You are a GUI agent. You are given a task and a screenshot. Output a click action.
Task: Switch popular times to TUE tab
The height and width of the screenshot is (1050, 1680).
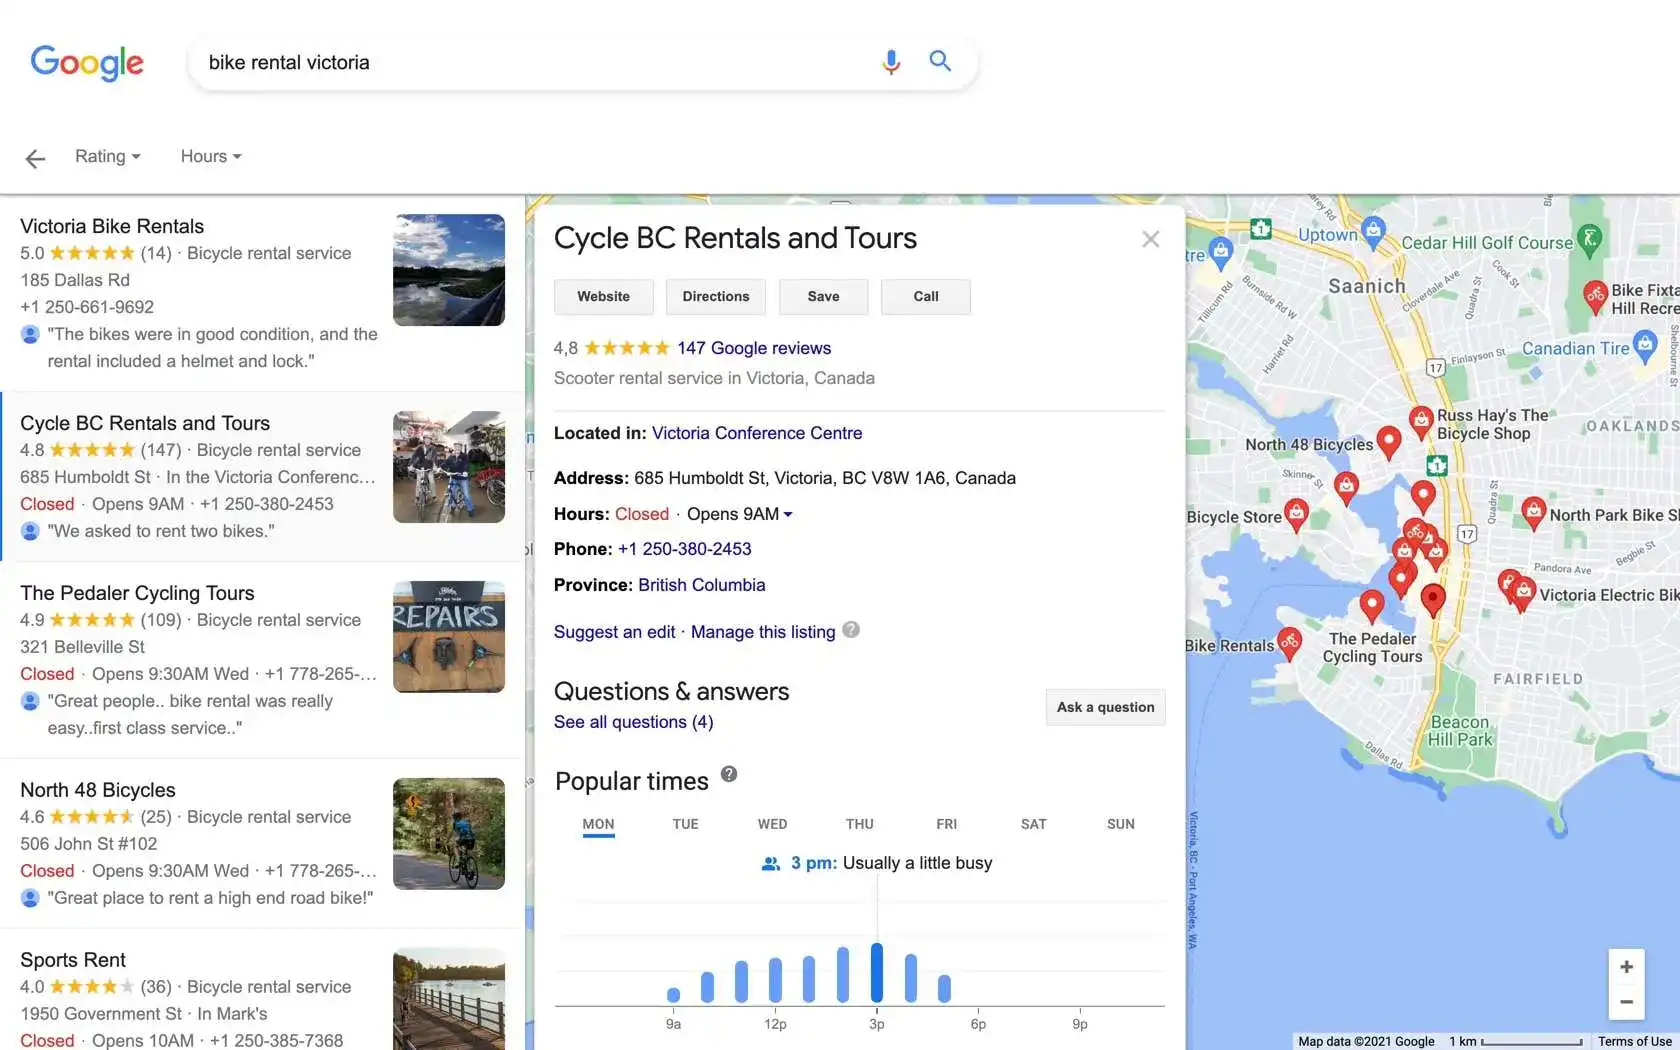click(685, 824)
